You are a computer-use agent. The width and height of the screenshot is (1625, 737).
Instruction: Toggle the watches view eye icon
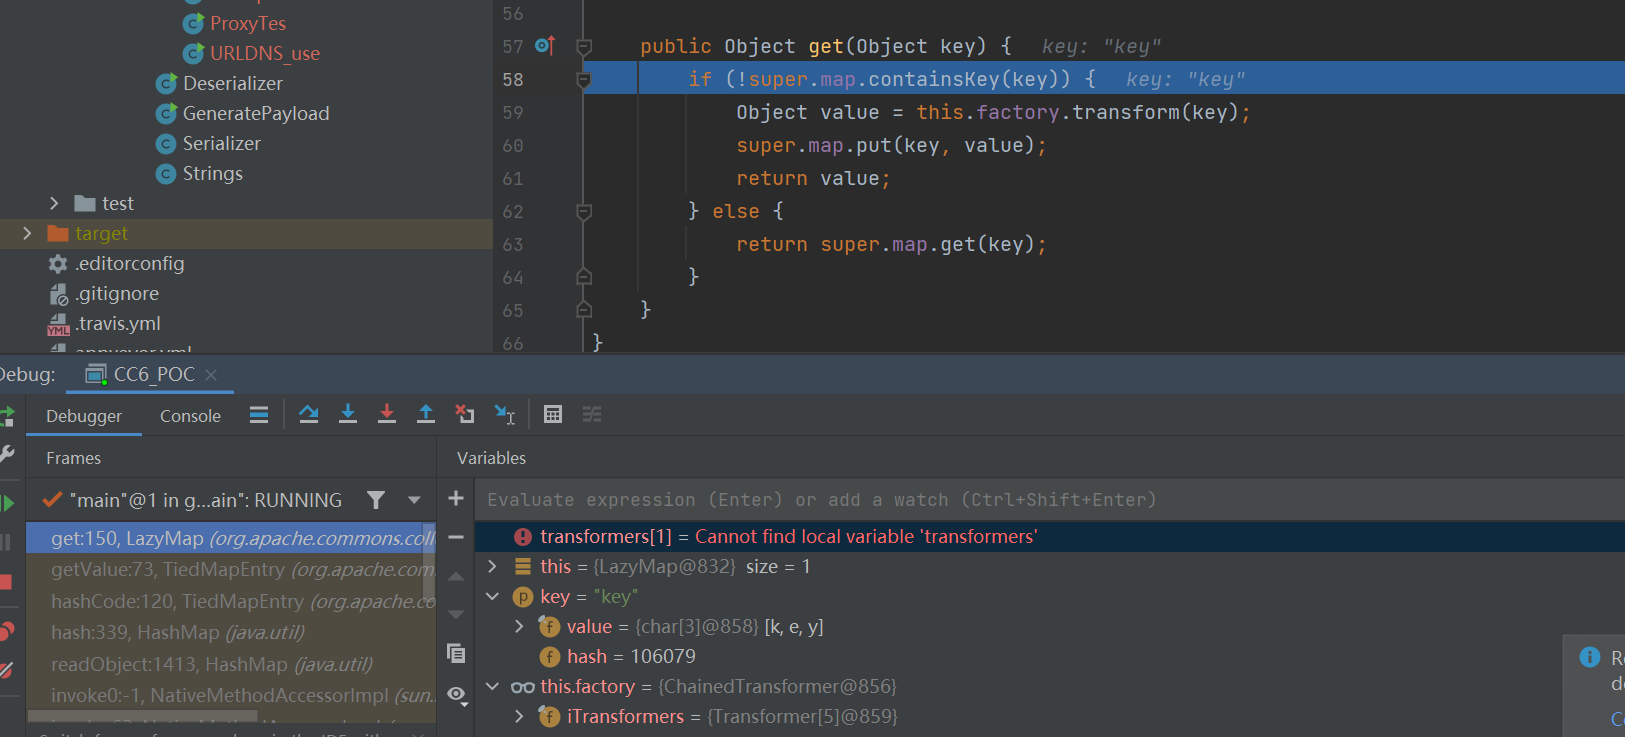tap(458, 695)
